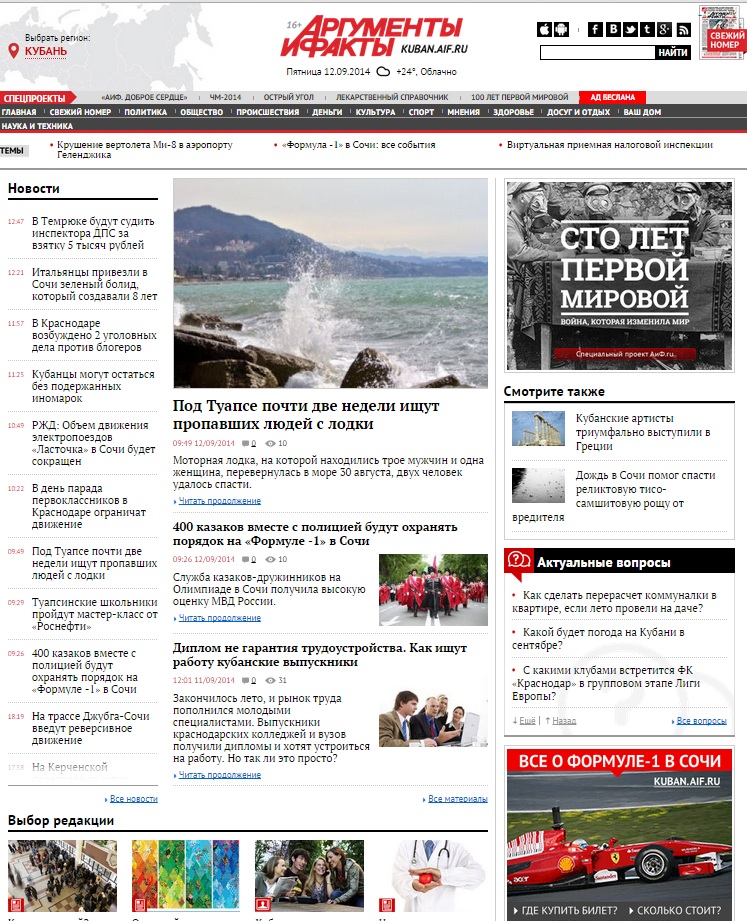
Task: Open Все о Формуле-1 в Сочи banner
Action: (620, 834)
